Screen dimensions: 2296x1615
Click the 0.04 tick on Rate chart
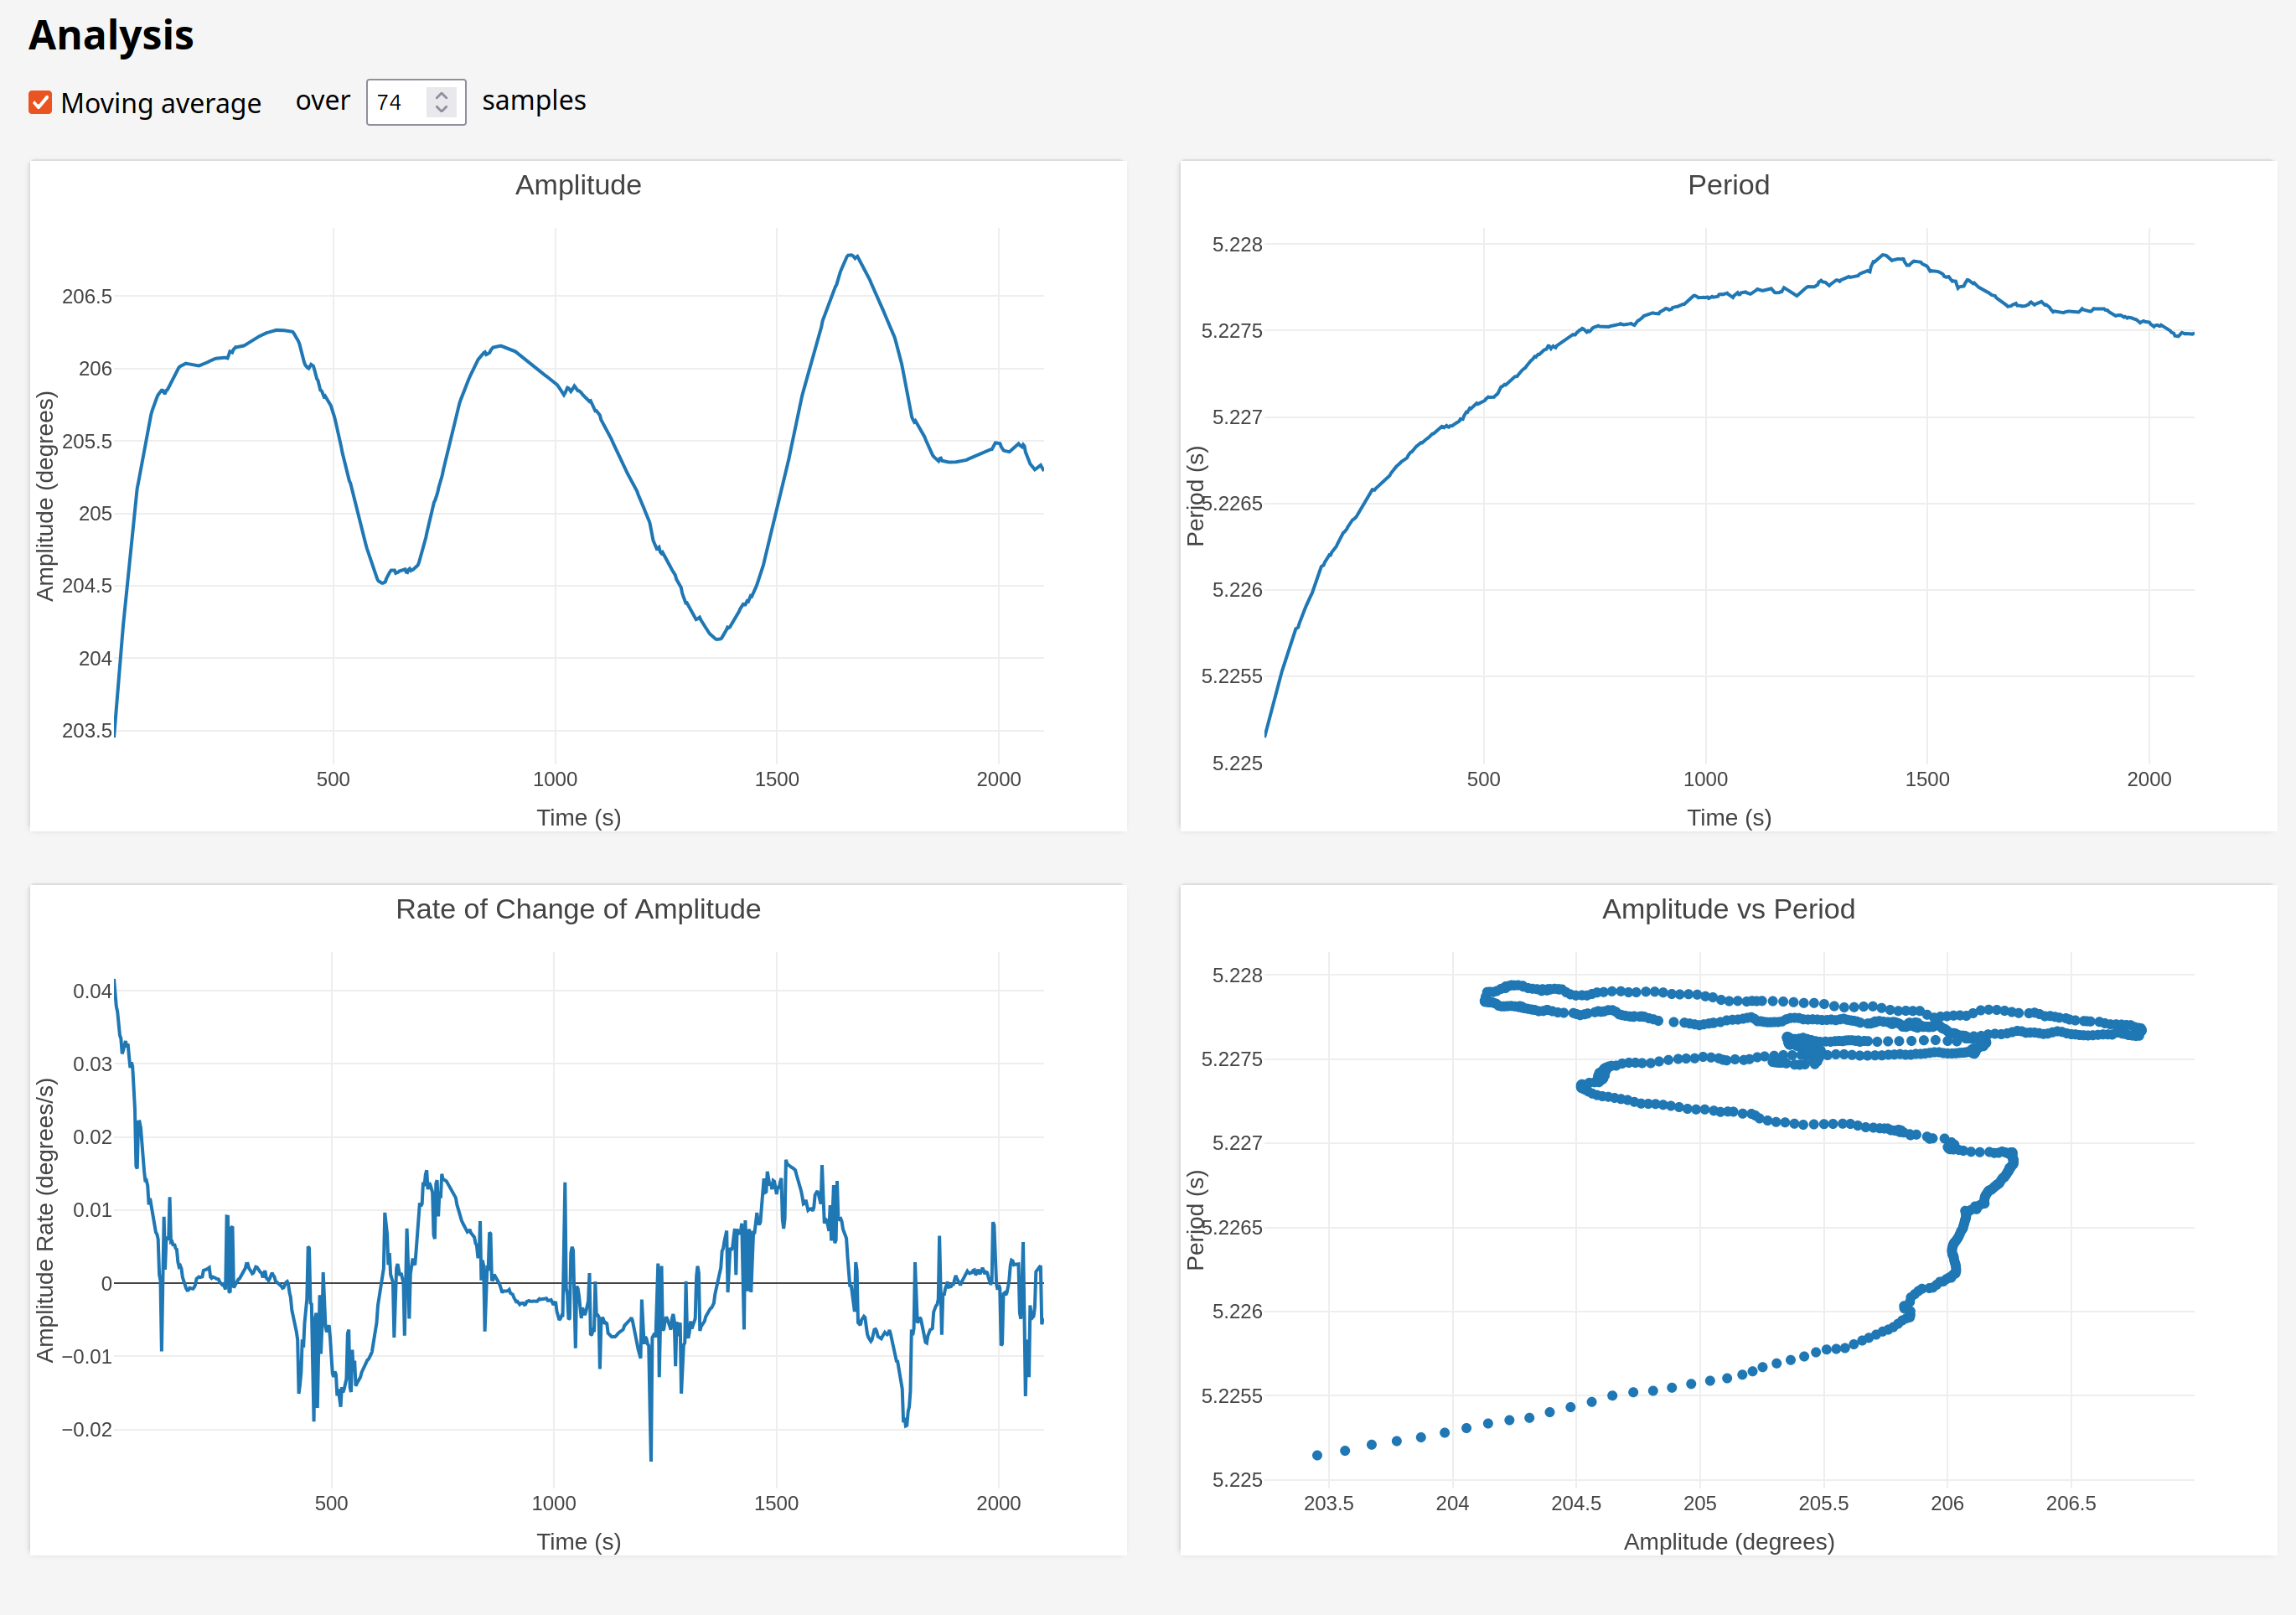pyautogui.click(x=92, y=991)
